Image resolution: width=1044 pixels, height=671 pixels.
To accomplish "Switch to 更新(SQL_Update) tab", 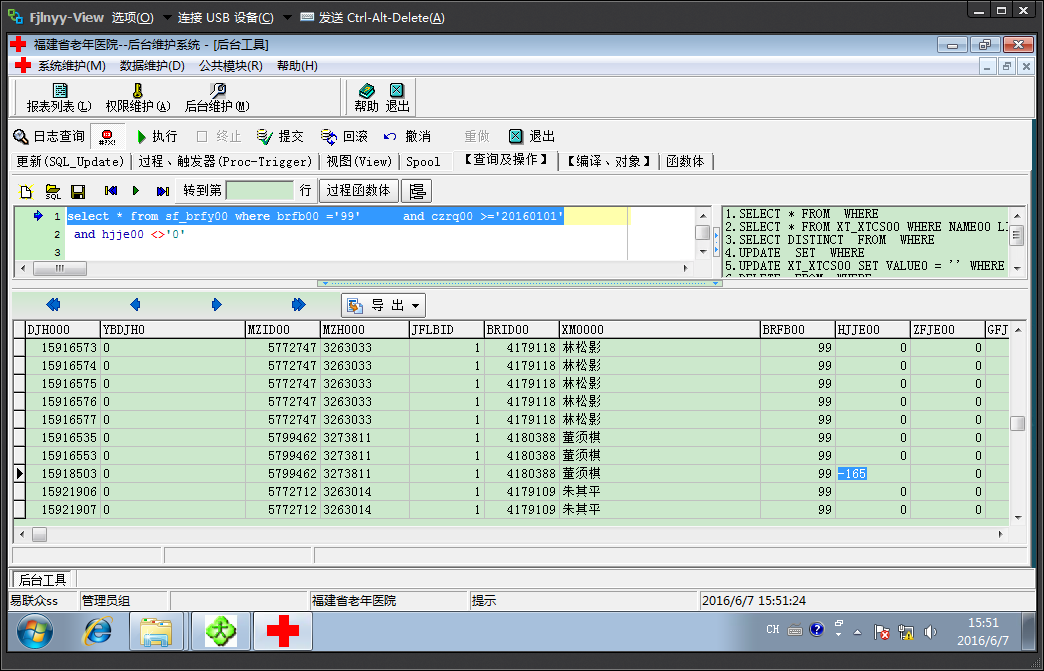I will [x=71, y=162].
